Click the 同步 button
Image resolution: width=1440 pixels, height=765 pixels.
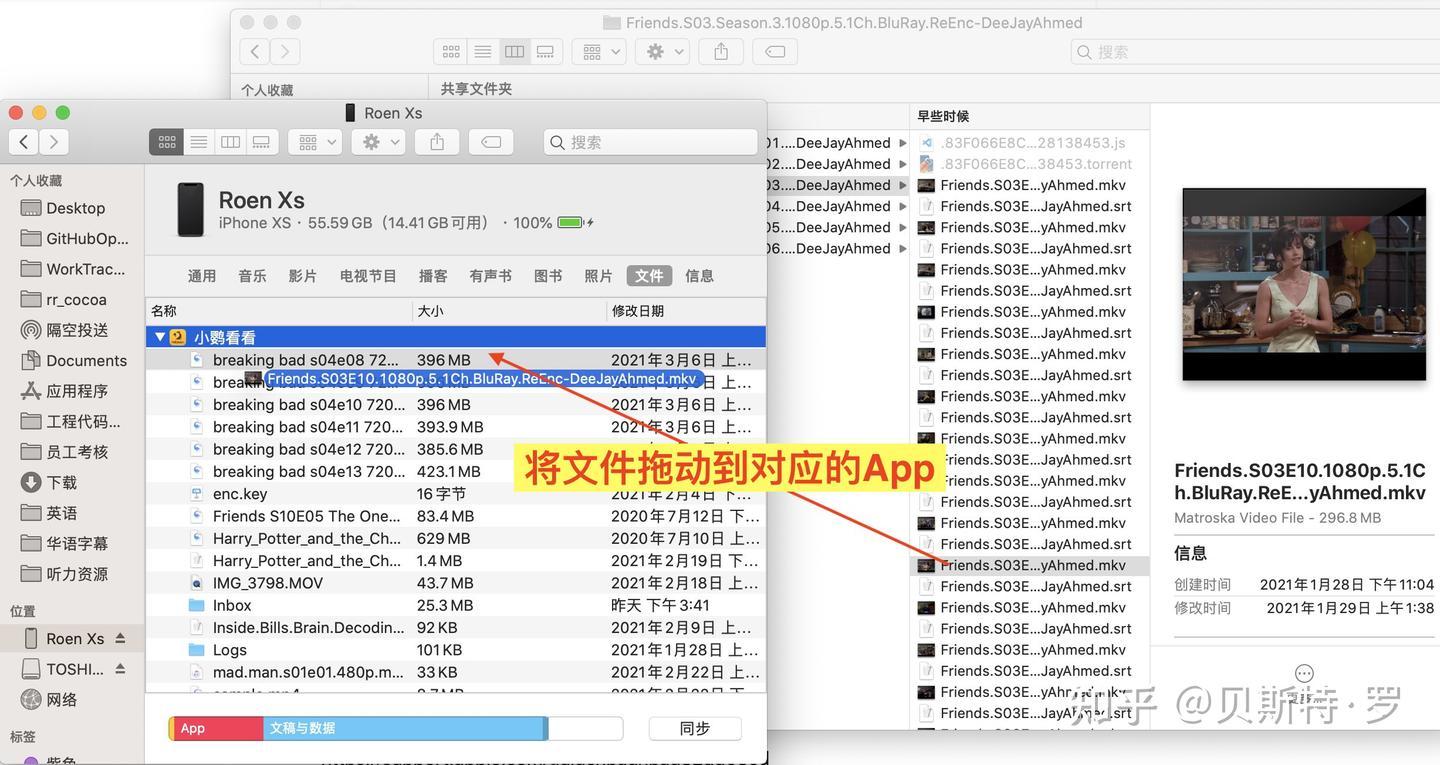click(695, 728)
